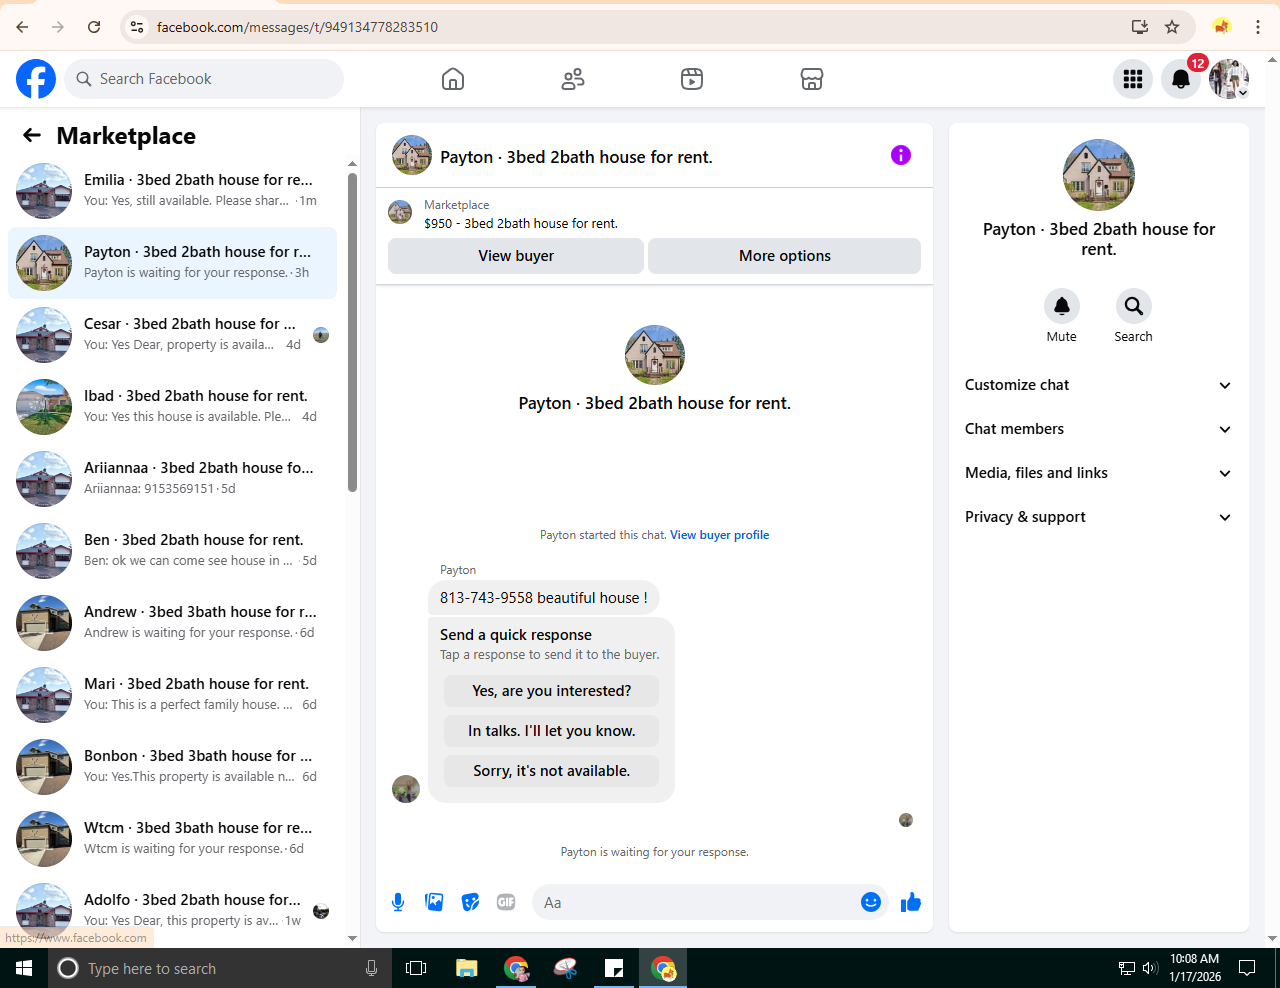Open the nine-dot Menu grid icon
Viewport: 1280px width, 988px height.
click(x=1133, y=79)
